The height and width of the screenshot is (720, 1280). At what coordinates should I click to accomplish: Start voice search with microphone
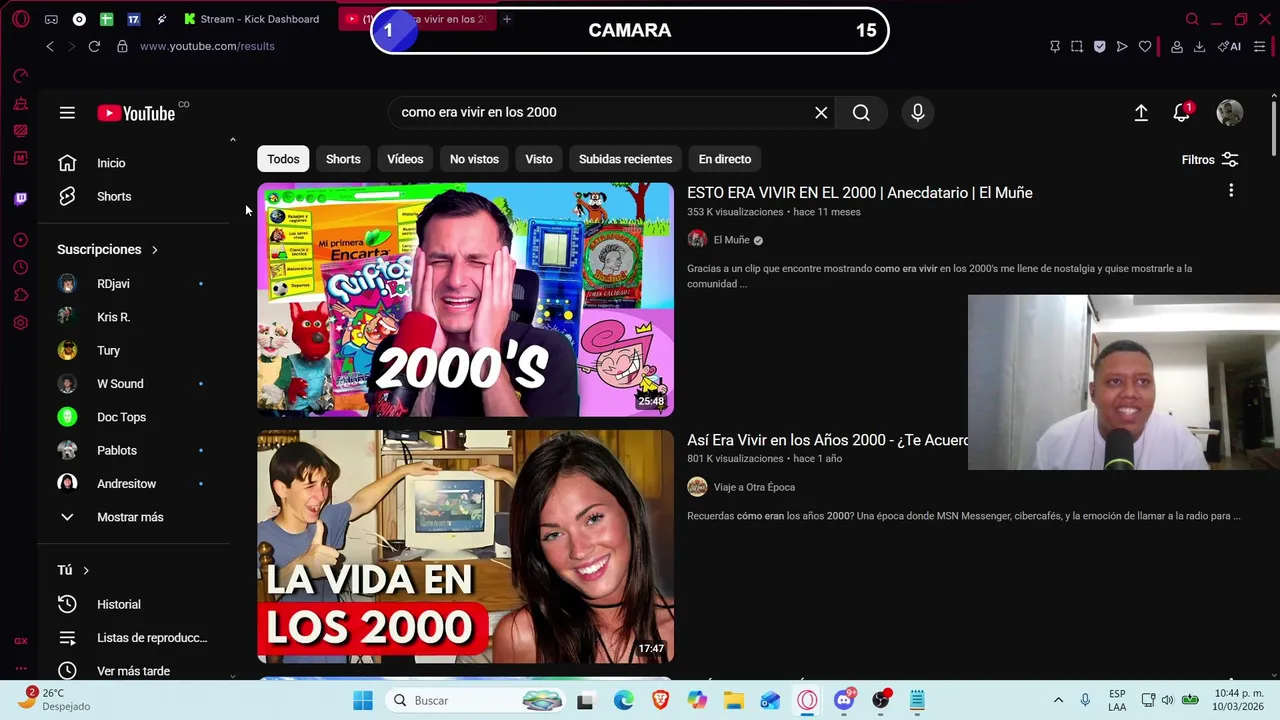pos(918,112)
